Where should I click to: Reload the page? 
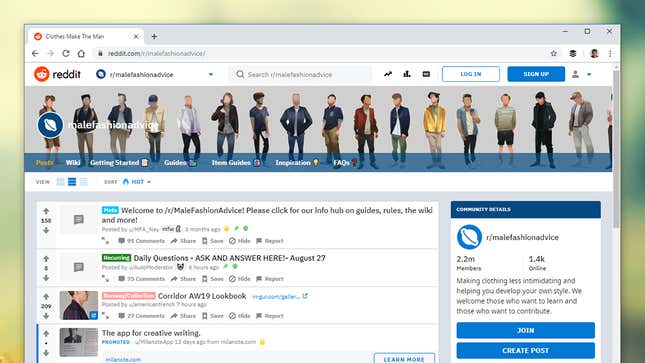click(66, 54)
